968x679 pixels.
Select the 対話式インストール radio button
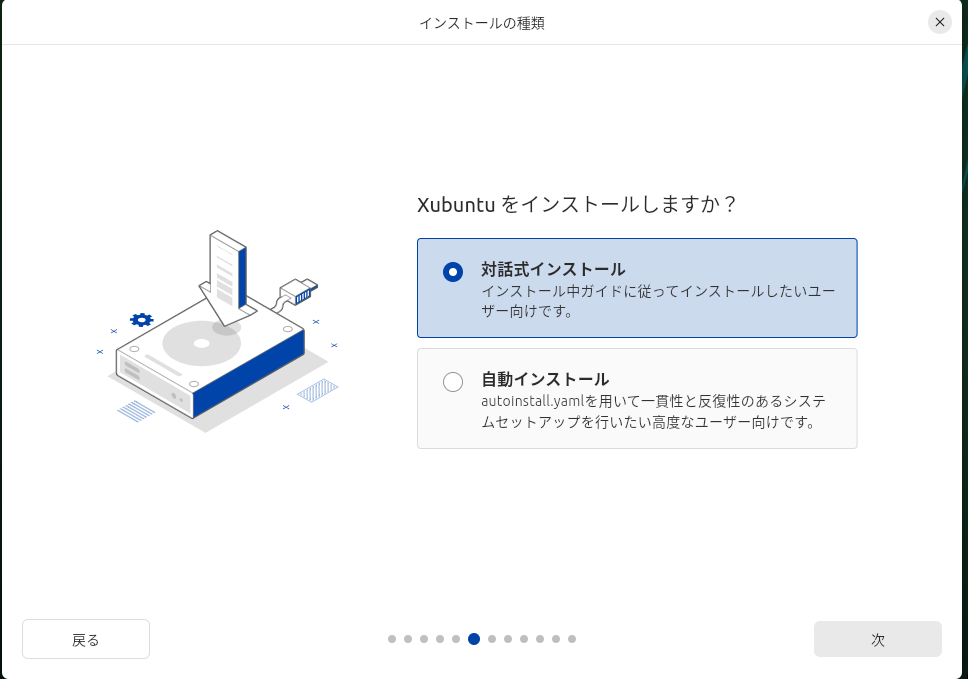(453, 272)
